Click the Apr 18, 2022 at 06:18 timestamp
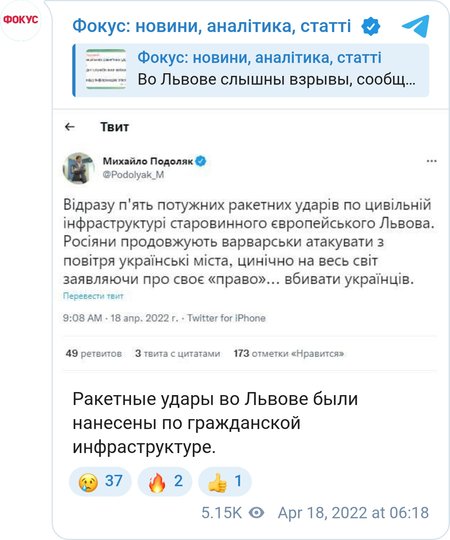Screen dimensions: 450x540 (x=353, y=513)
